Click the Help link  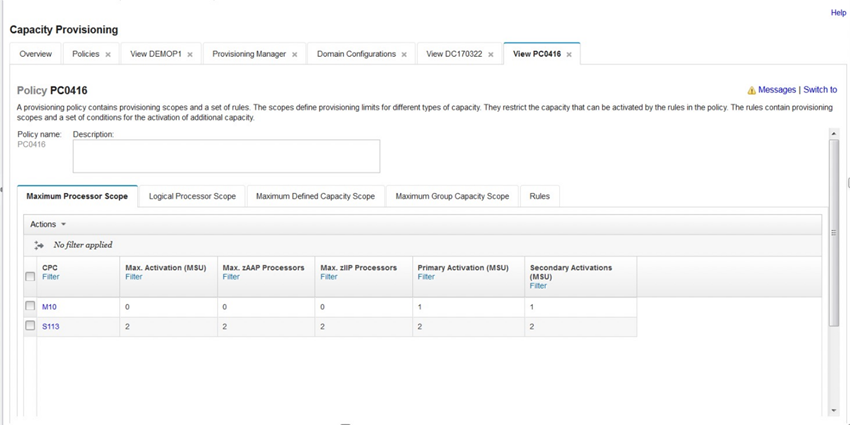838,13
